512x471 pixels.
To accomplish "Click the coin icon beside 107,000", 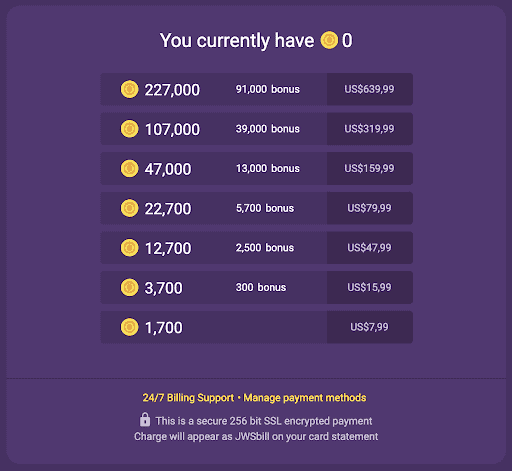I will coord(129,129).
